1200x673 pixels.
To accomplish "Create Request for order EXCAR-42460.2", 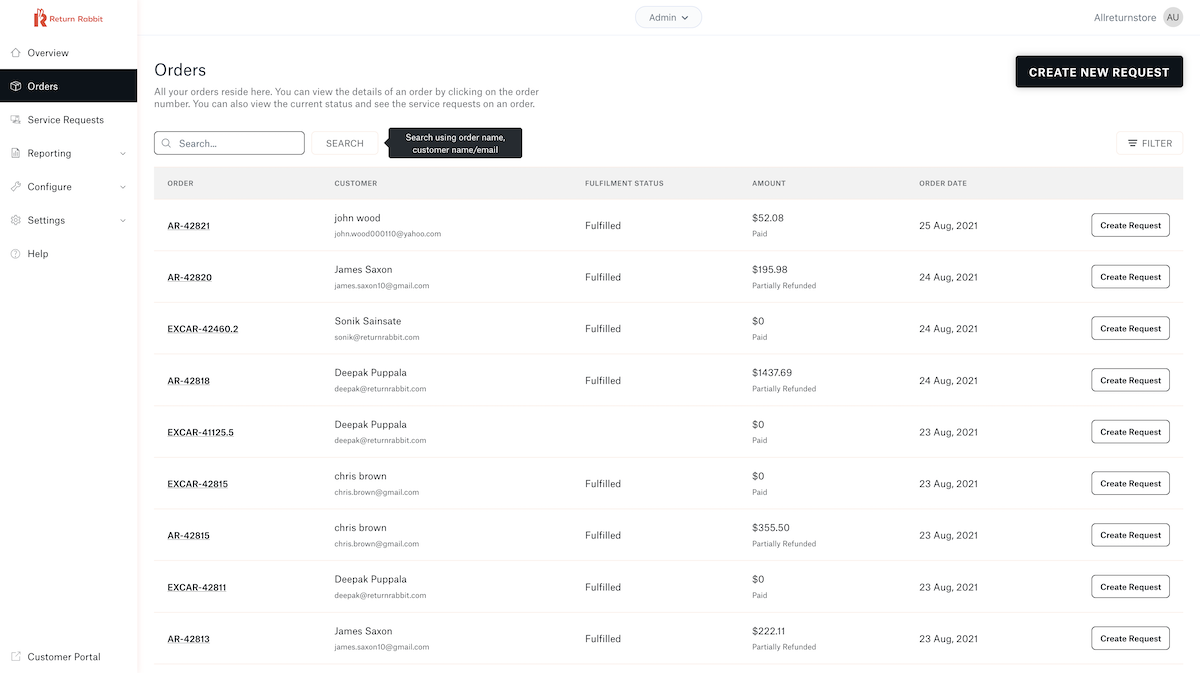I will click(x=1130, y=328).
